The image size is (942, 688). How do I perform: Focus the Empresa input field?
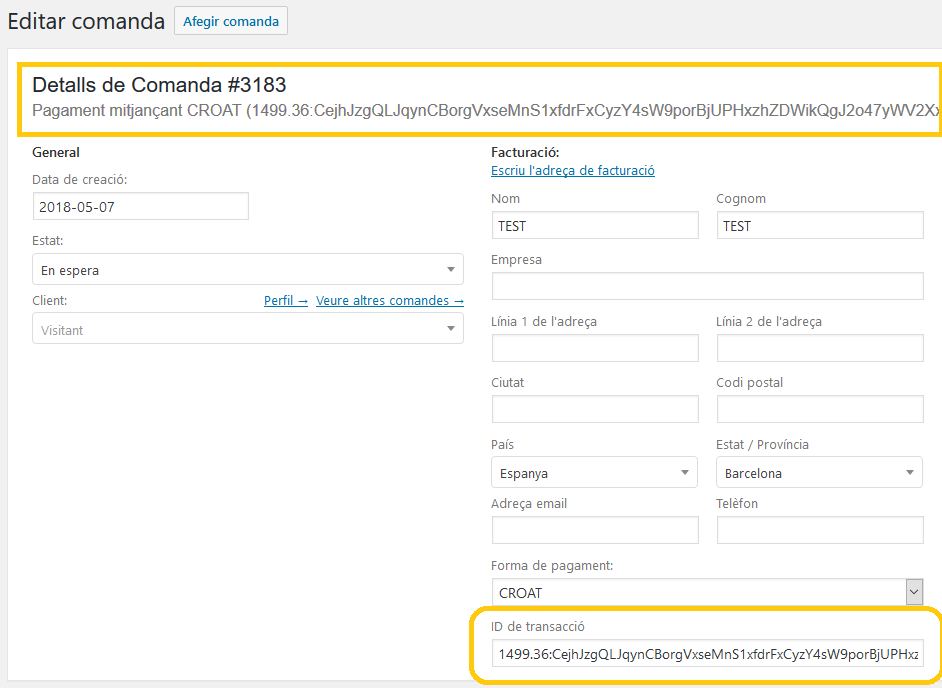(x=708, y=286)
